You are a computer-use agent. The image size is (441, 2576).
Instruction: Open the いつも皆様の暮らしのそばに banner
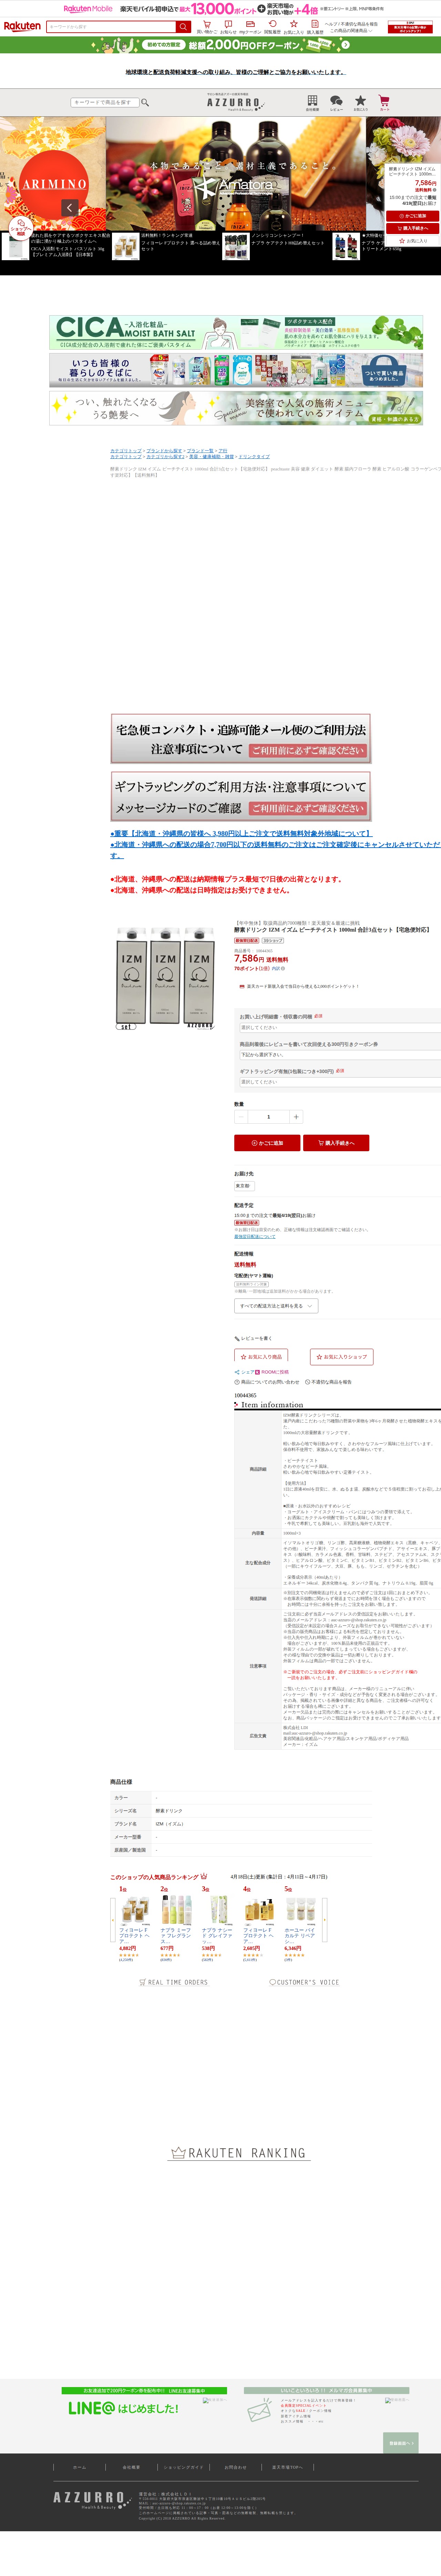(236, 370)
